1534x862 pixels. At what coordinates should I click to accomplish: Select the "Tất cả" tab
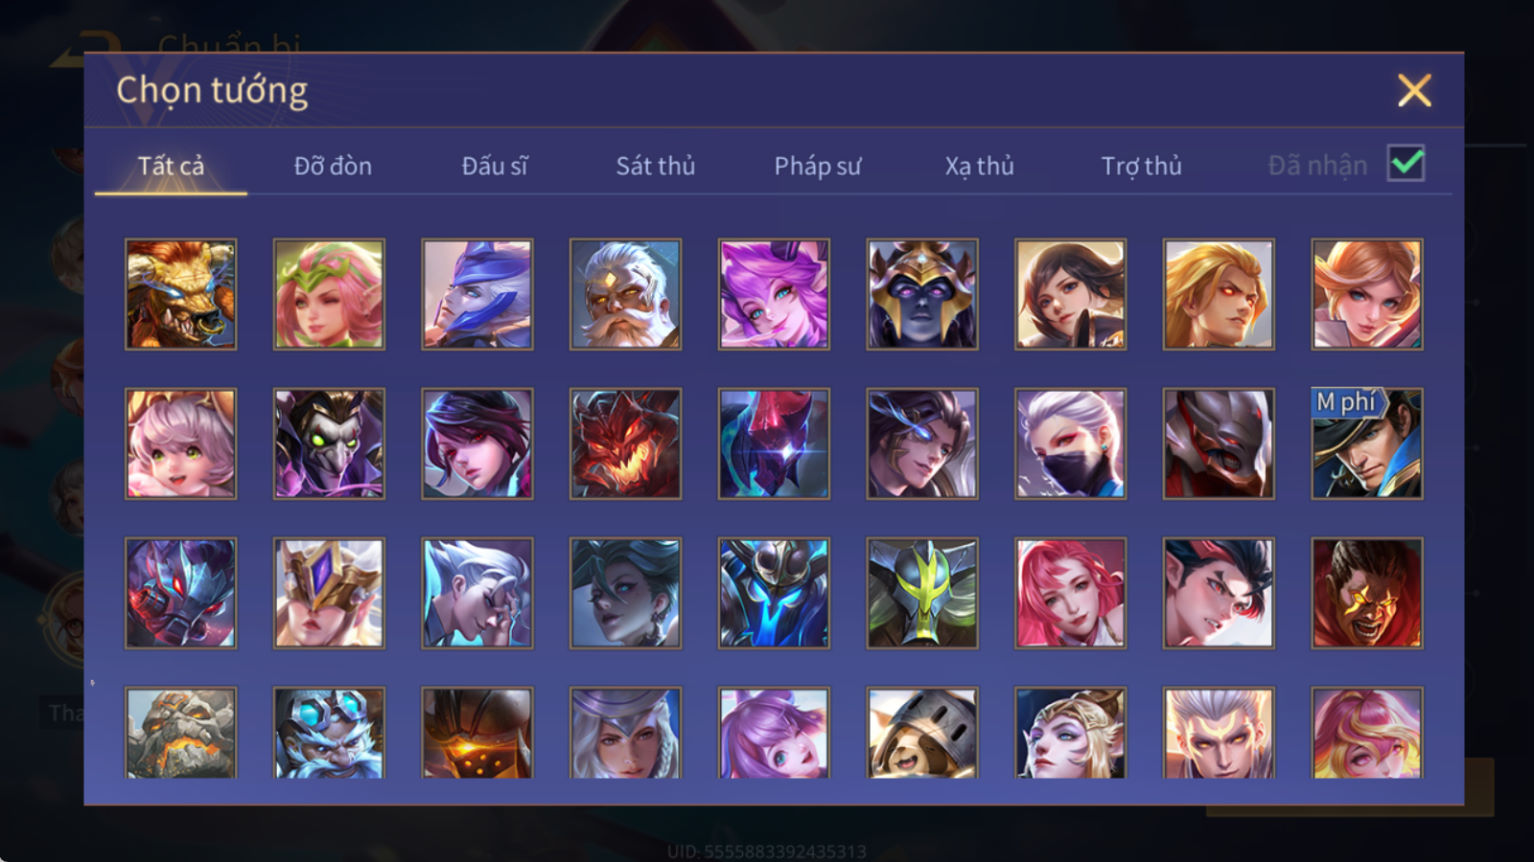tap(171, 166)
